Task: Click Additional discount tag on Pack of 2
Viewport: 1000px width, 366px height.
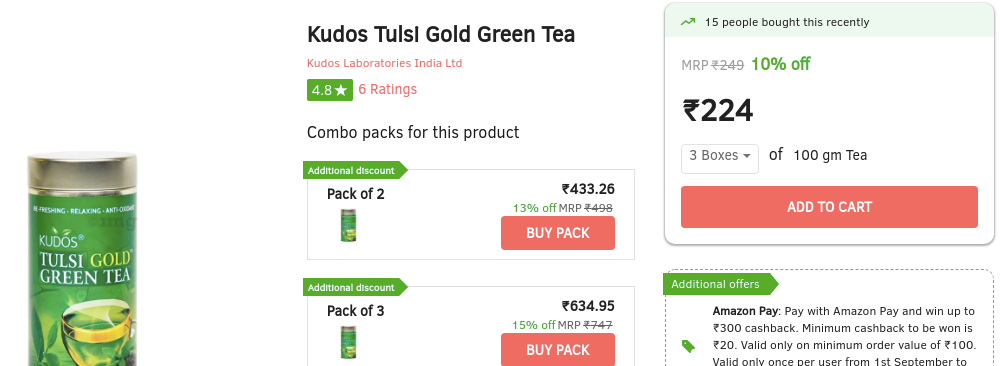Action: pos(355,170)
